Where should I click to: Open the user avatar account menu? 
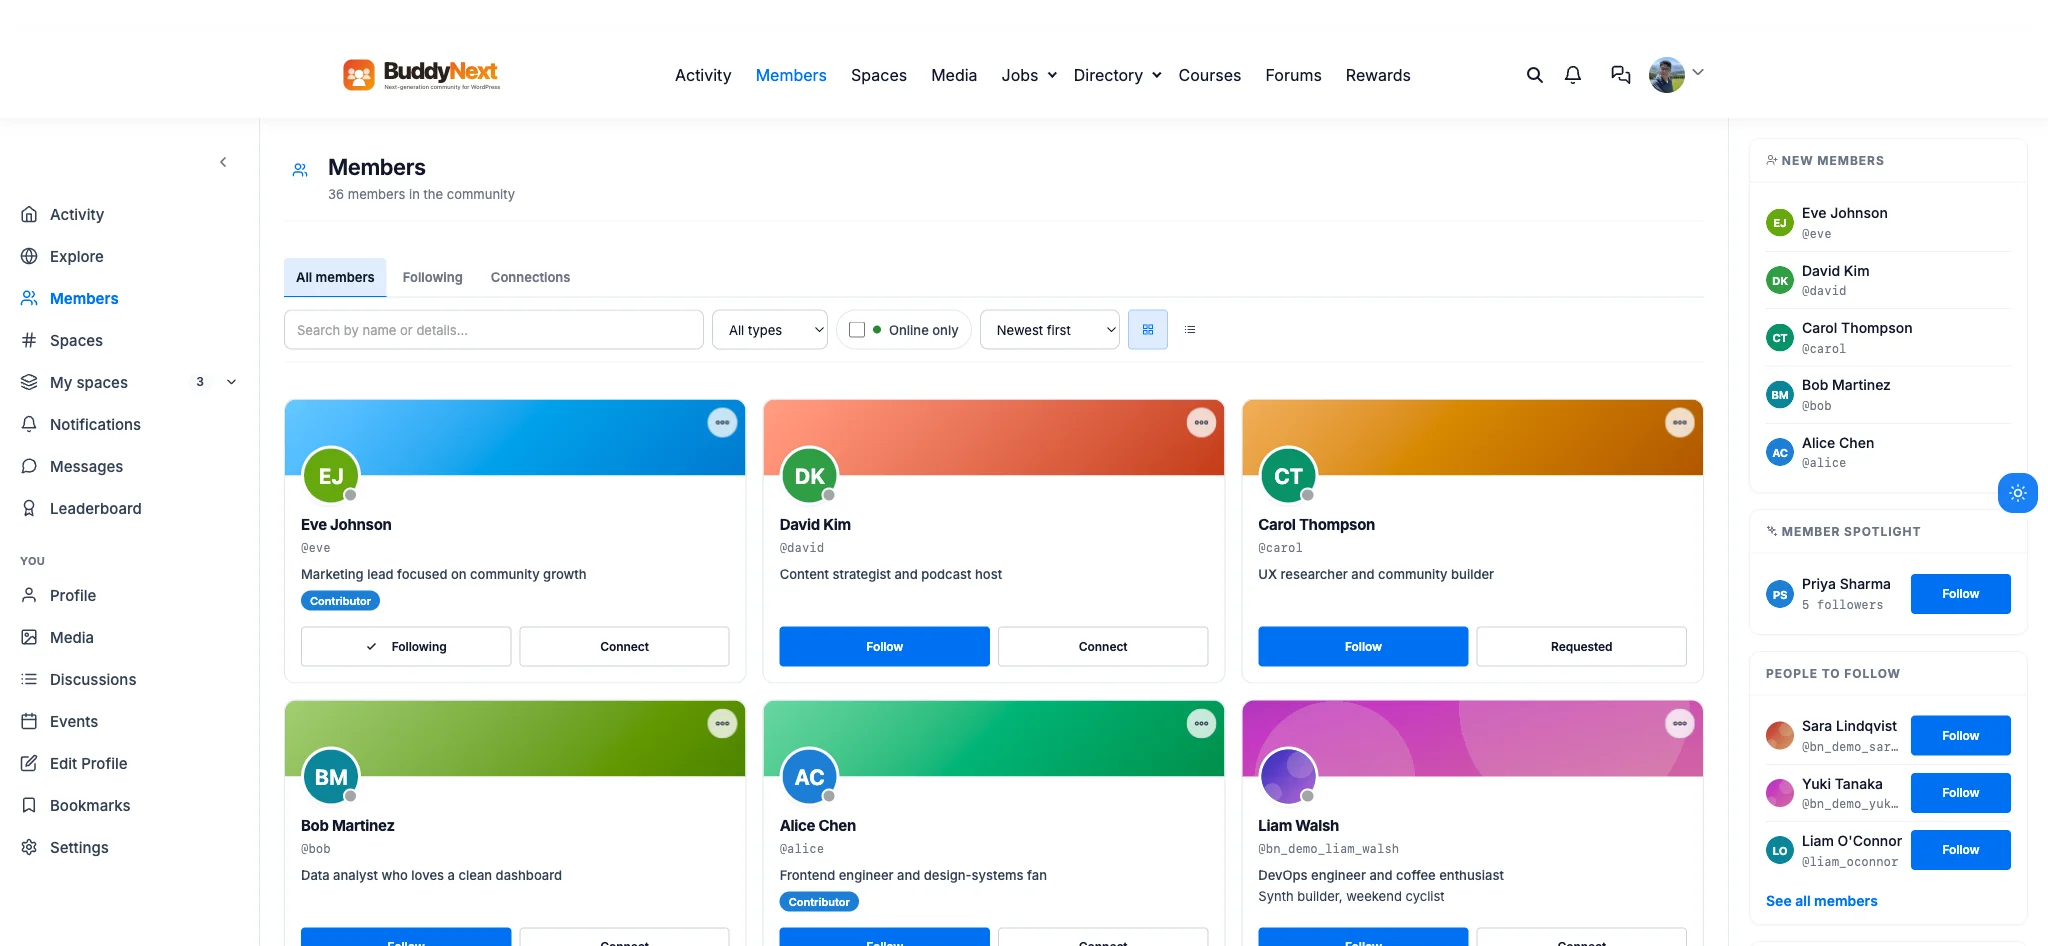coord(1676,75)
